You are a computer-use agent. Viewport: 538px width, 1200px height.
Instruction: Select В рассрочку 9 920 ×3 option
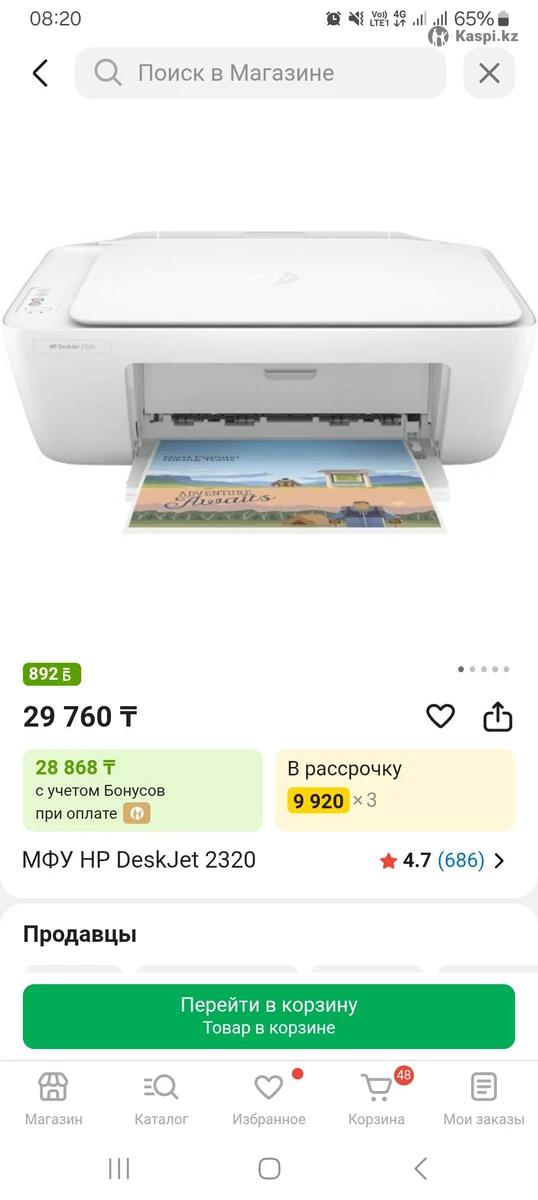click(395, 790)
